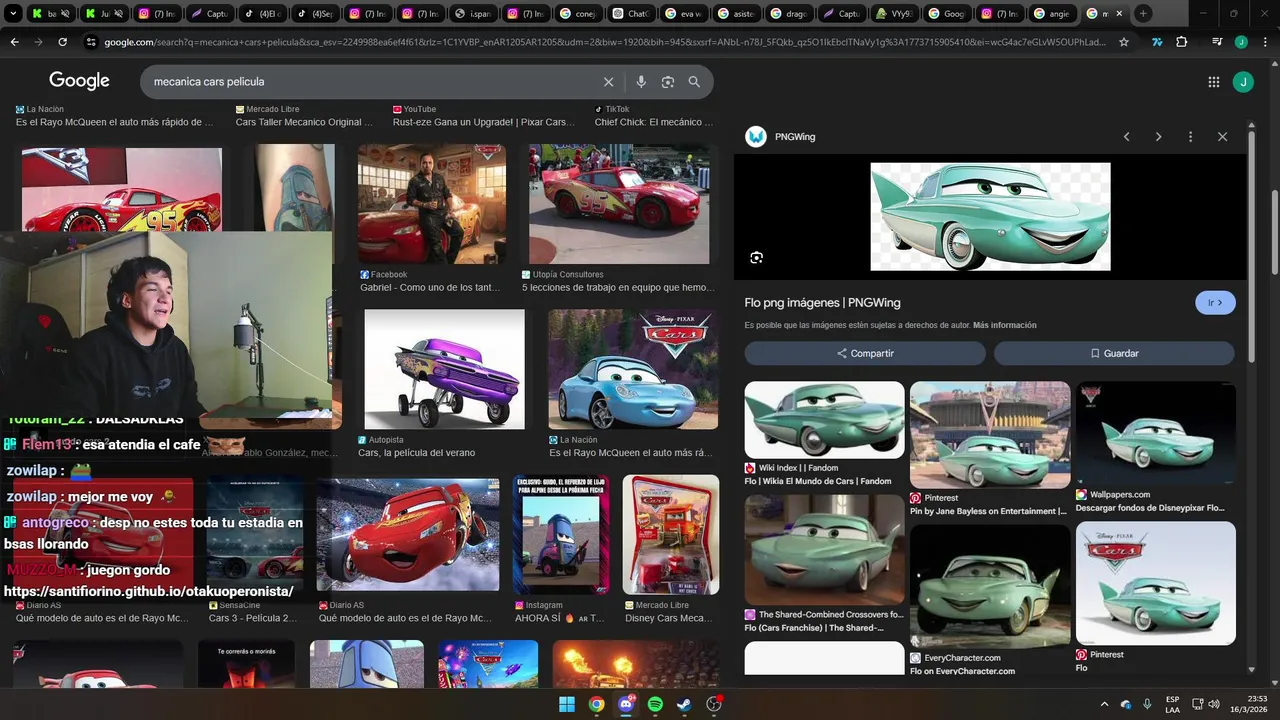1280x720 pixels.
Task: Open Discord from the taskbar
Action: tap(626, 704)
